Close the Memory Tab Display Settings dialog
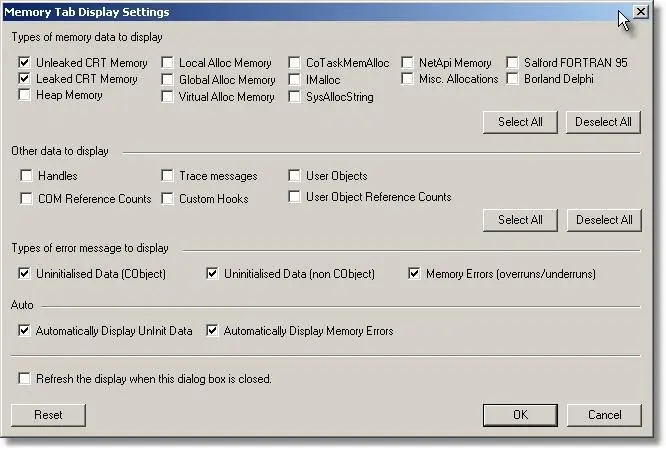Image resolution: width=666 pixels, height=450 pixels. pos(641,11)
